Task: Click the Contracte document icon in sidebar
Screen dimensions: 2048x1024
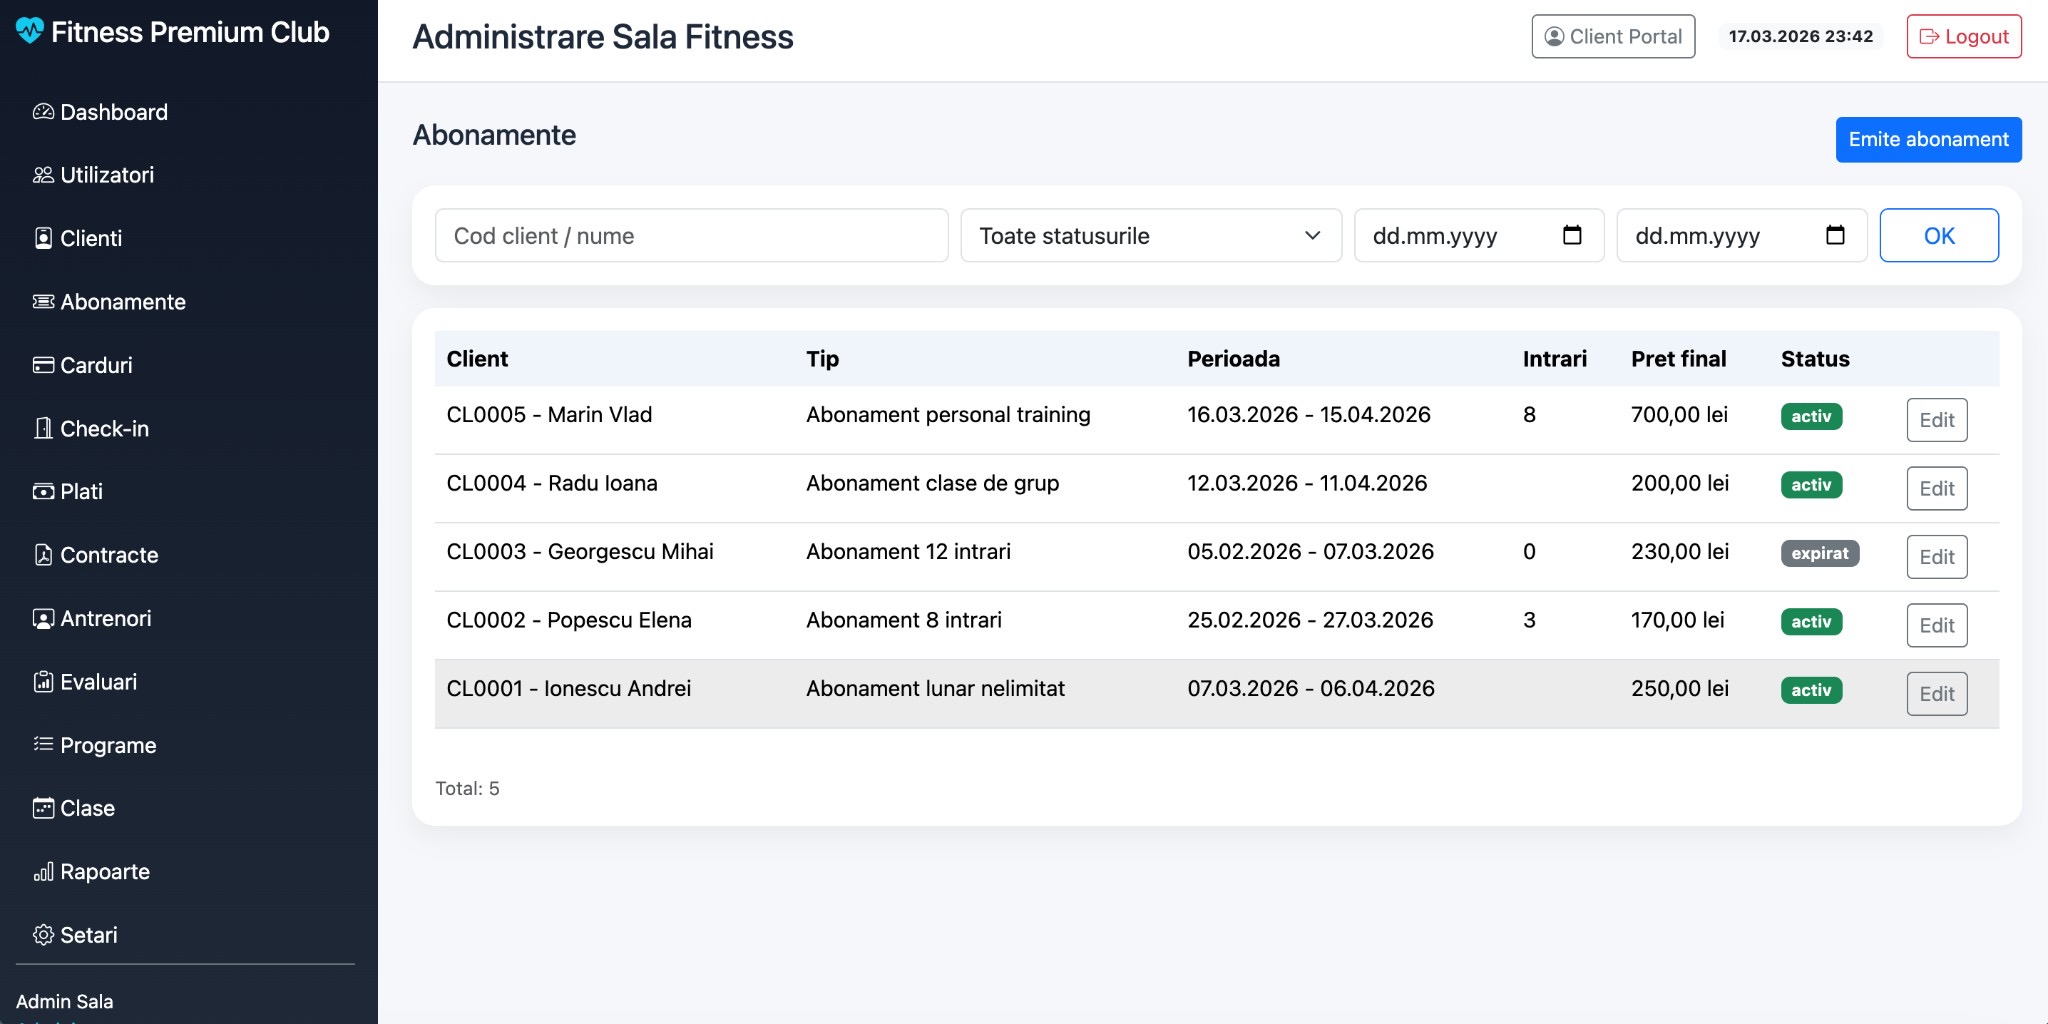Action: 43,555
